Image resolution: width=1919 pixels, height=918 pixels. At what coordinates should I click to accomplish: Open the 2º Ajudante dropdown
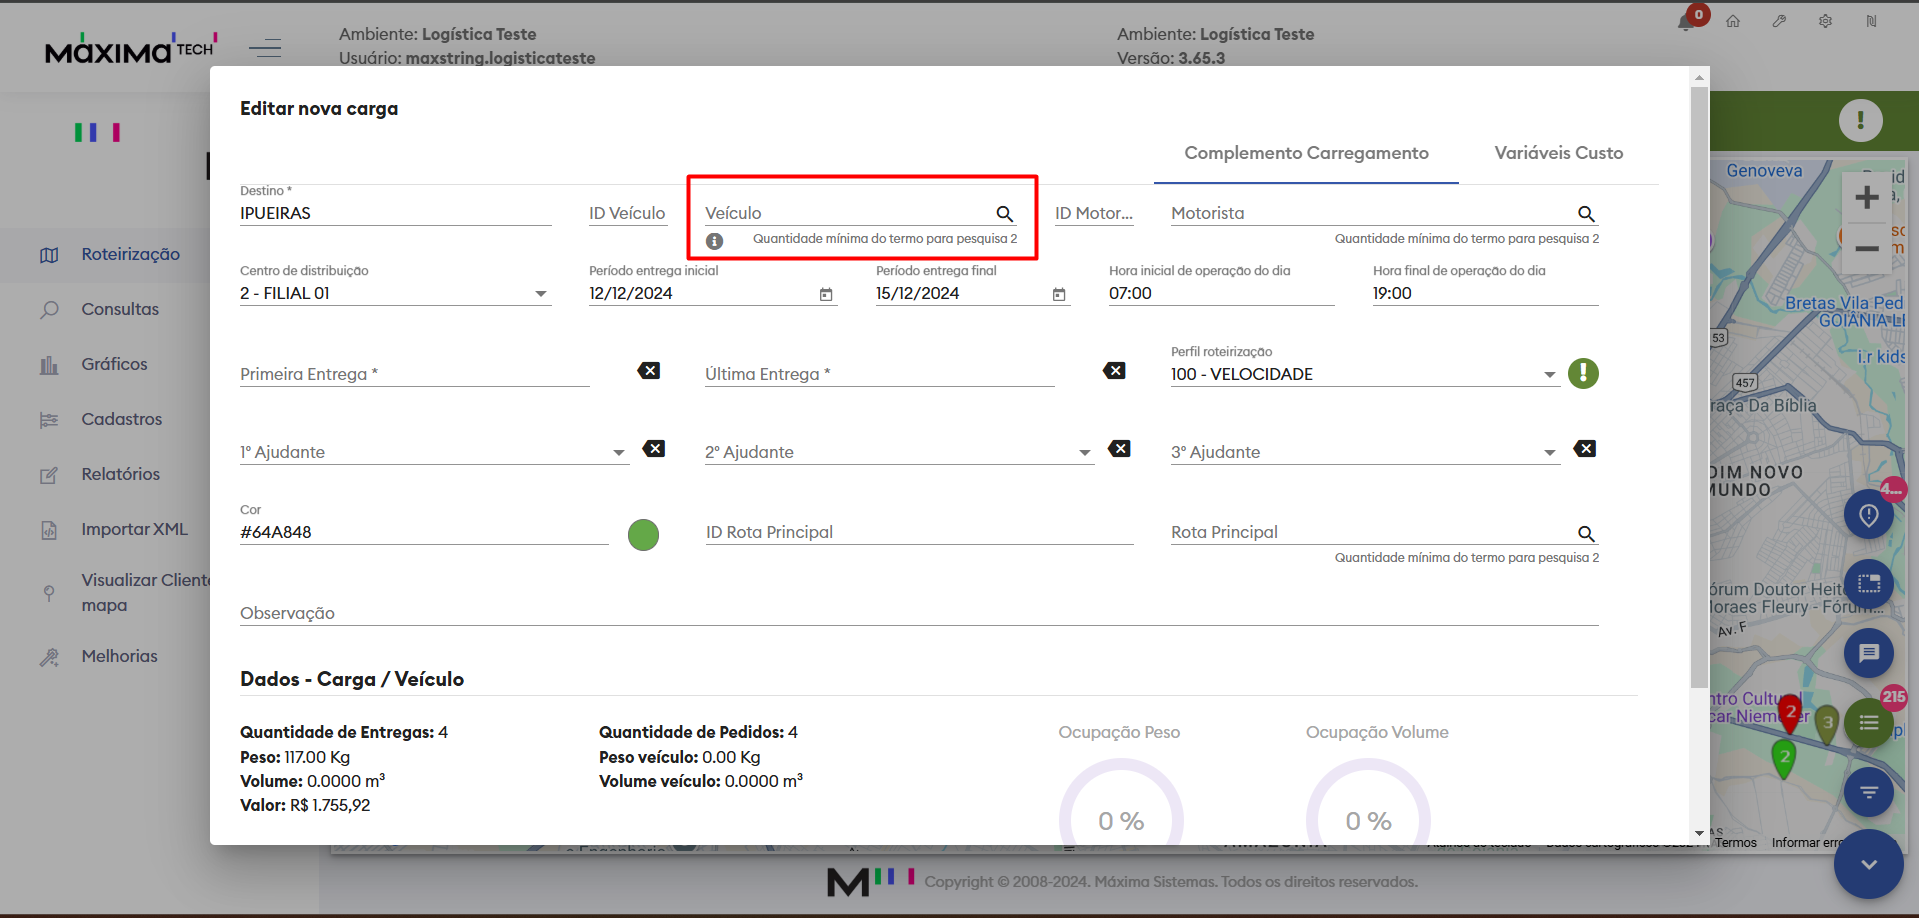(1084, 453)
